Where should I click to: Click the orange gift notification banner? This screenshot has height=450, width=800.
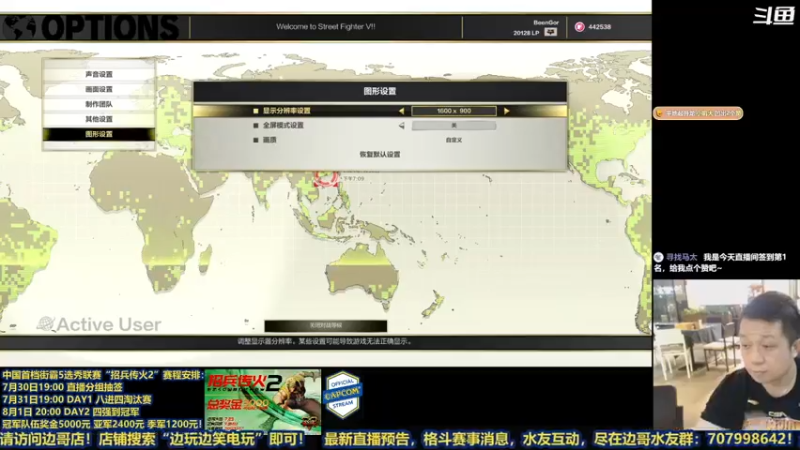(x=698, y=113)
